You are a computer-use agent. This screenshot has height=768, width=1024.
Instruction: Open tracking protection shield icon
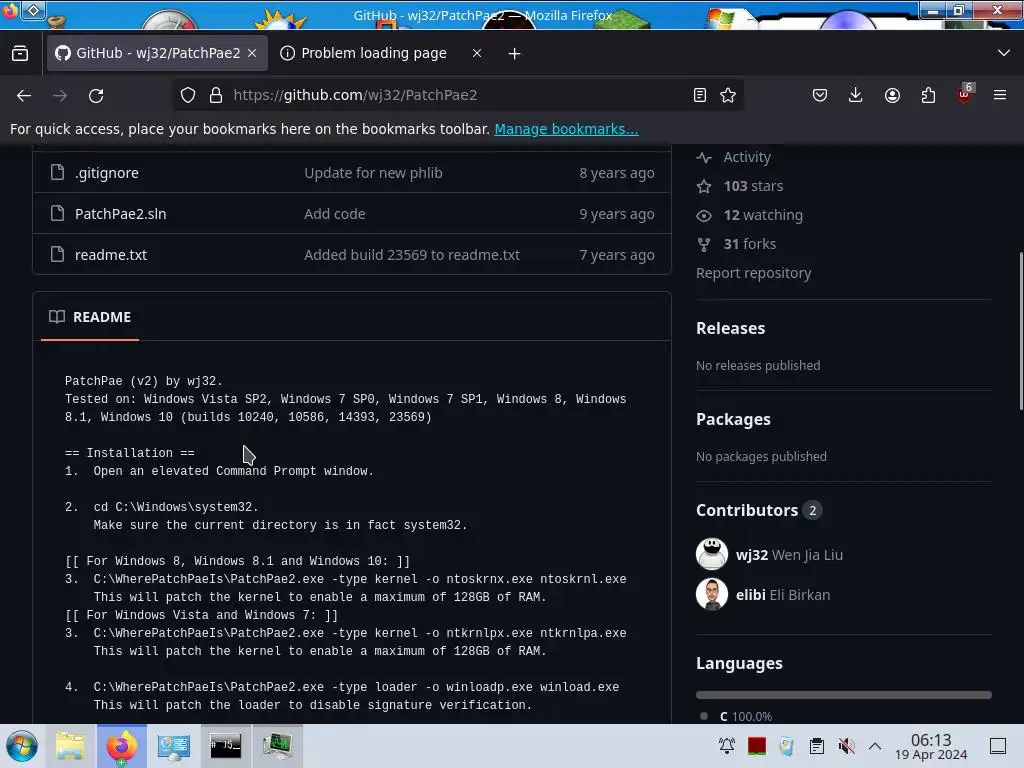click(x=188, y=95)
